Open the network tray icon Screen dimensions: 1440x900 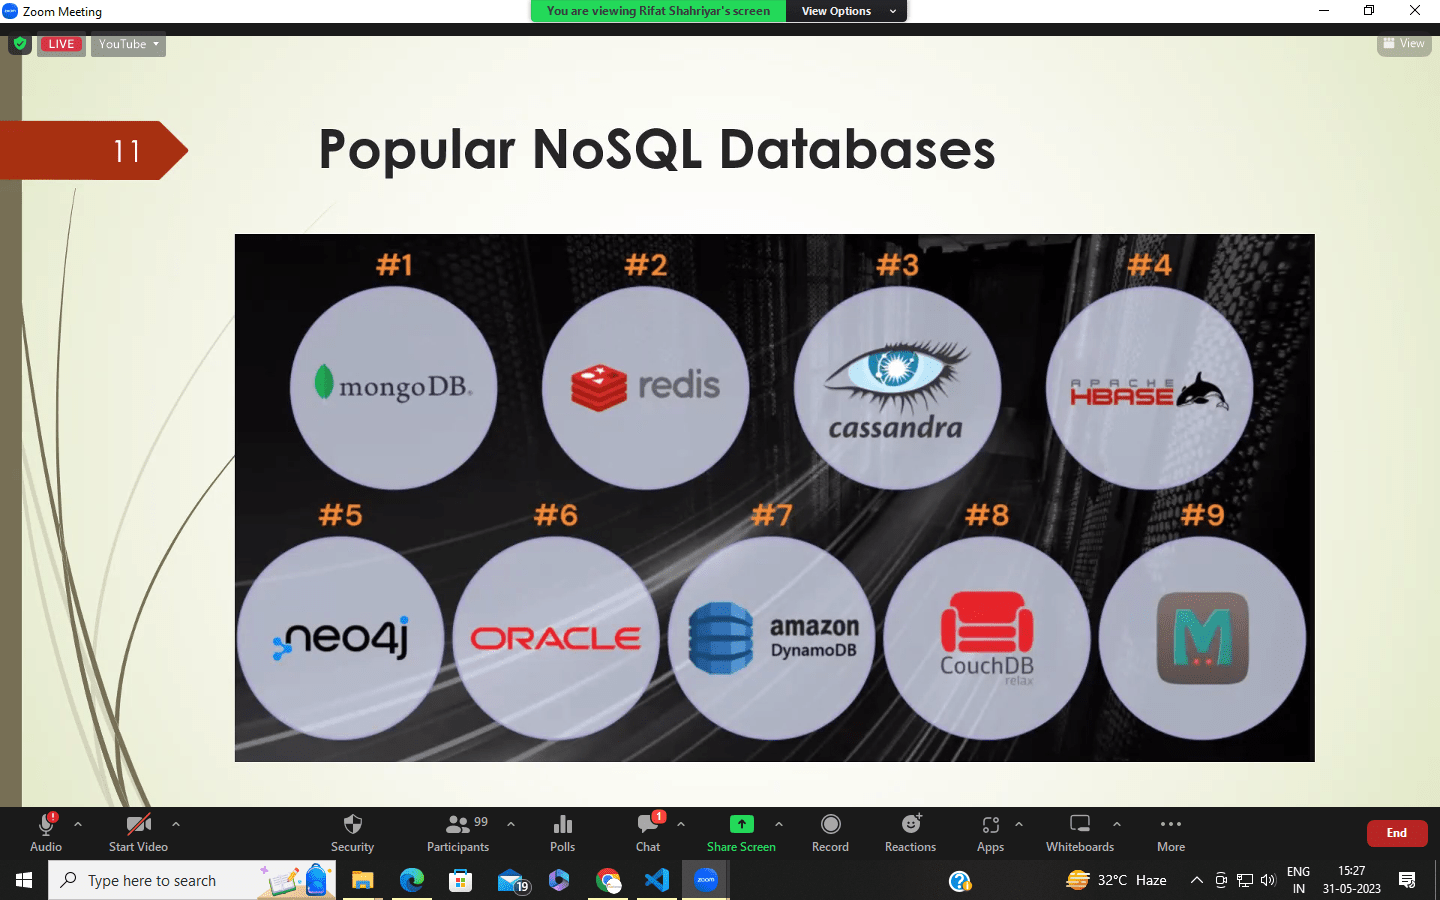1245,880
